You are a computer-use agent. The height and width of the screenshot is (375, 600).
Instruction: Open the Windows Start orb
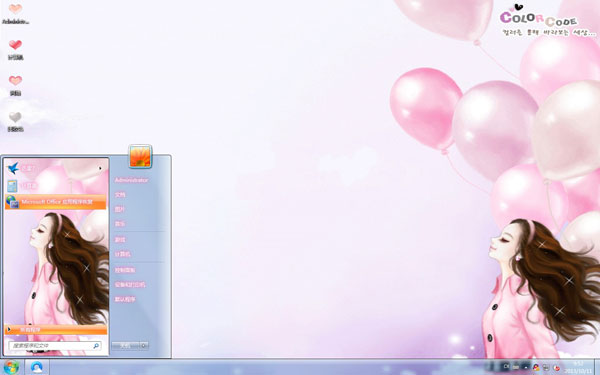tap(11, 367)
